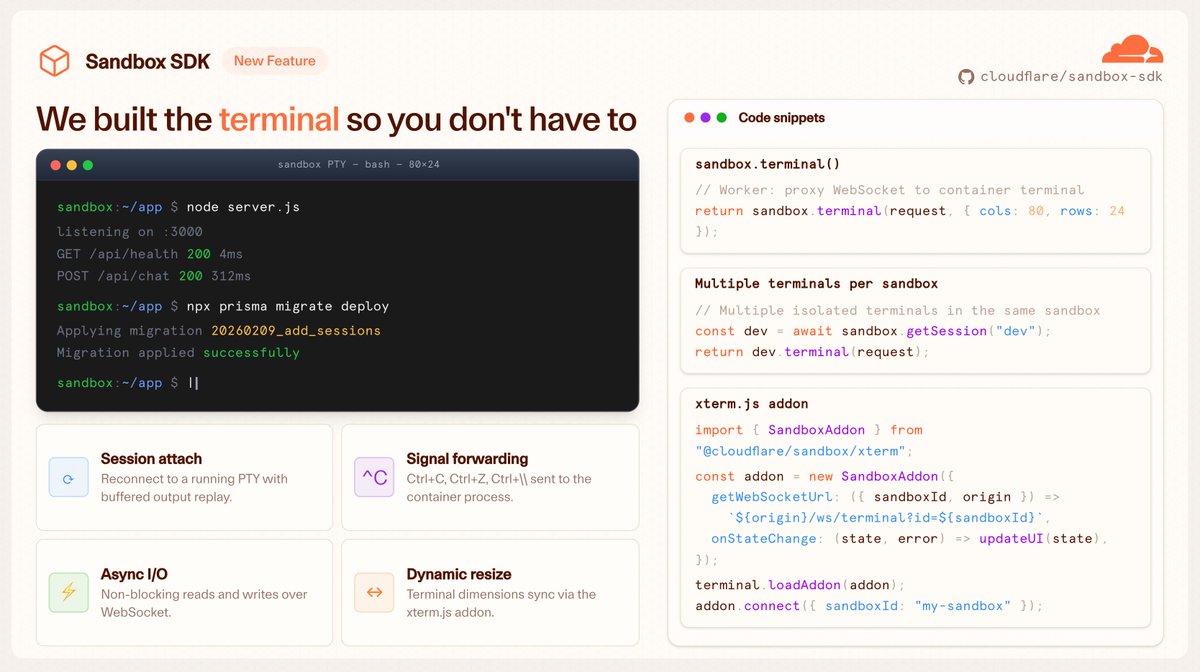Click purple dot in Code snippets header
Viewport: 1200px width, 672px height.
tap(705, 118)
